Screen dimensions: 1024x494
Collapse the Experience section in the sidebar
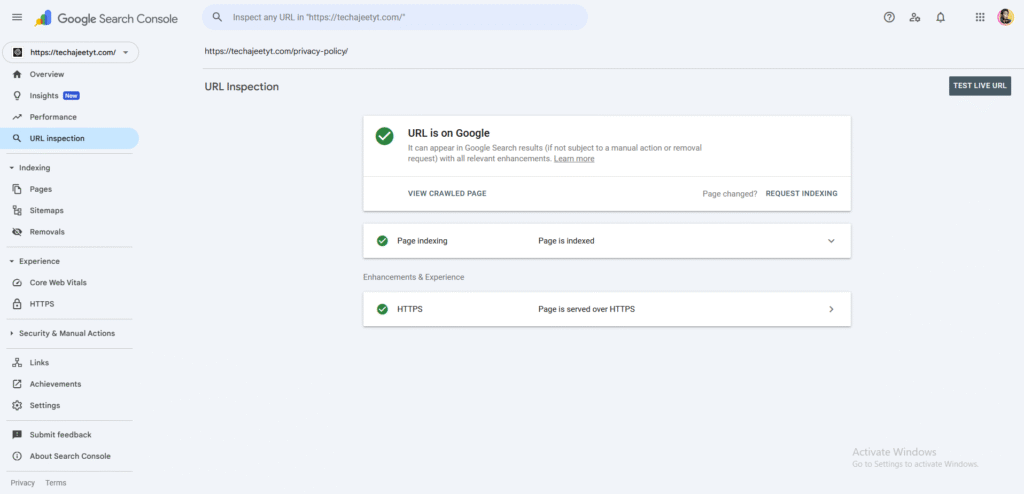pyautogui.click(x=11, y=261)
